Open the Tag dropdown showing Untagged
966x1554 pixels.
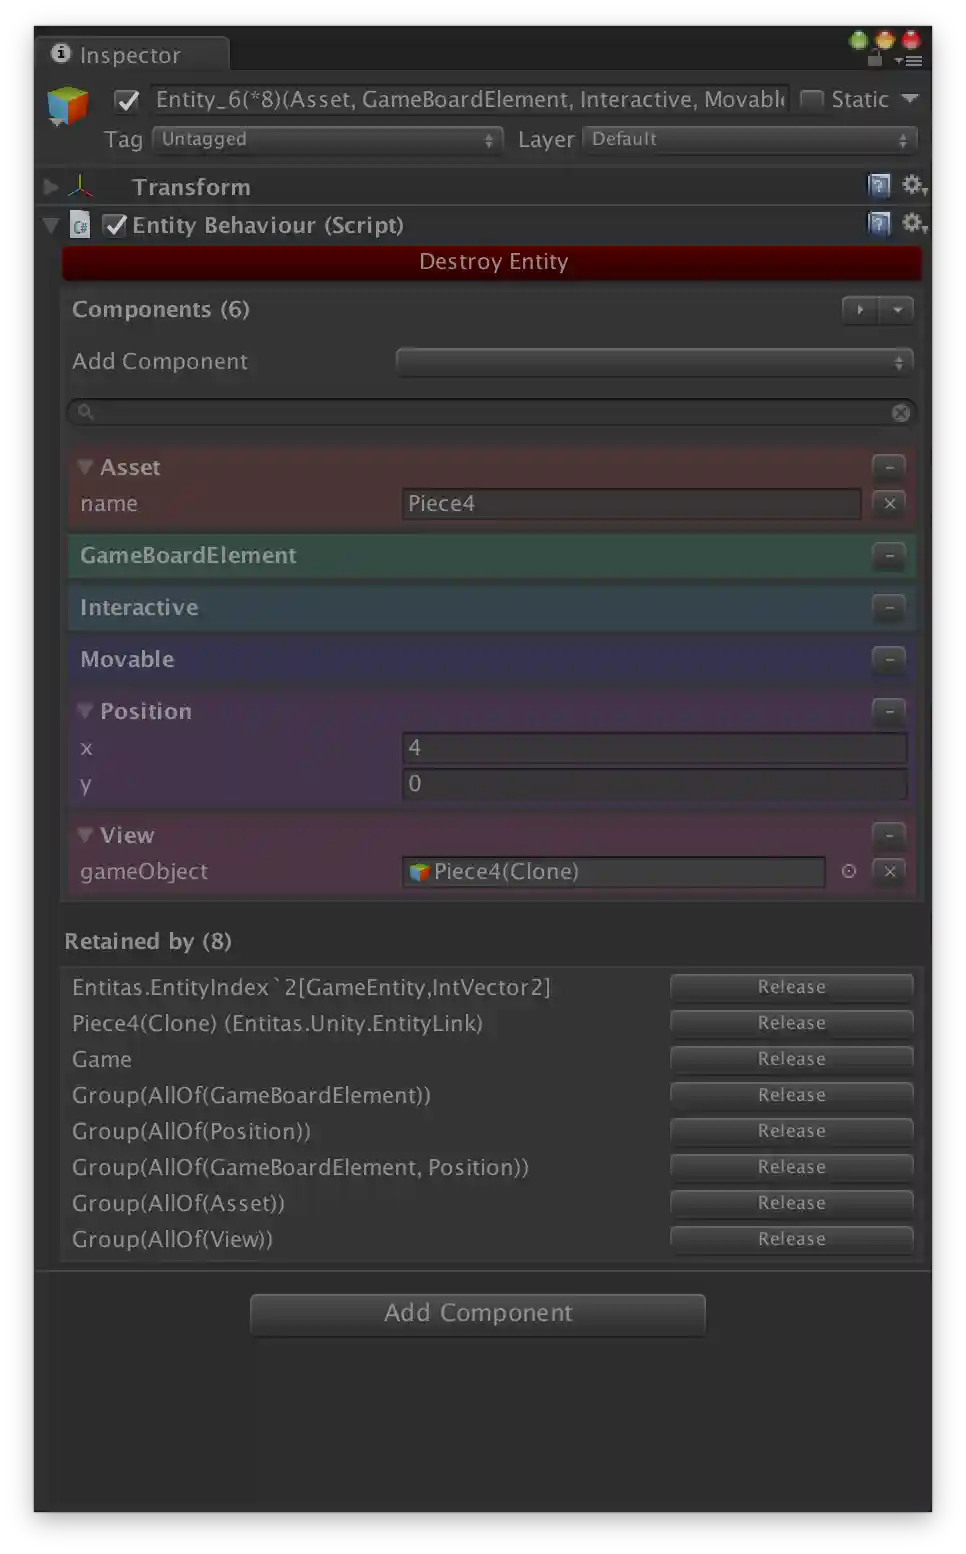click(x=325, y=139)
